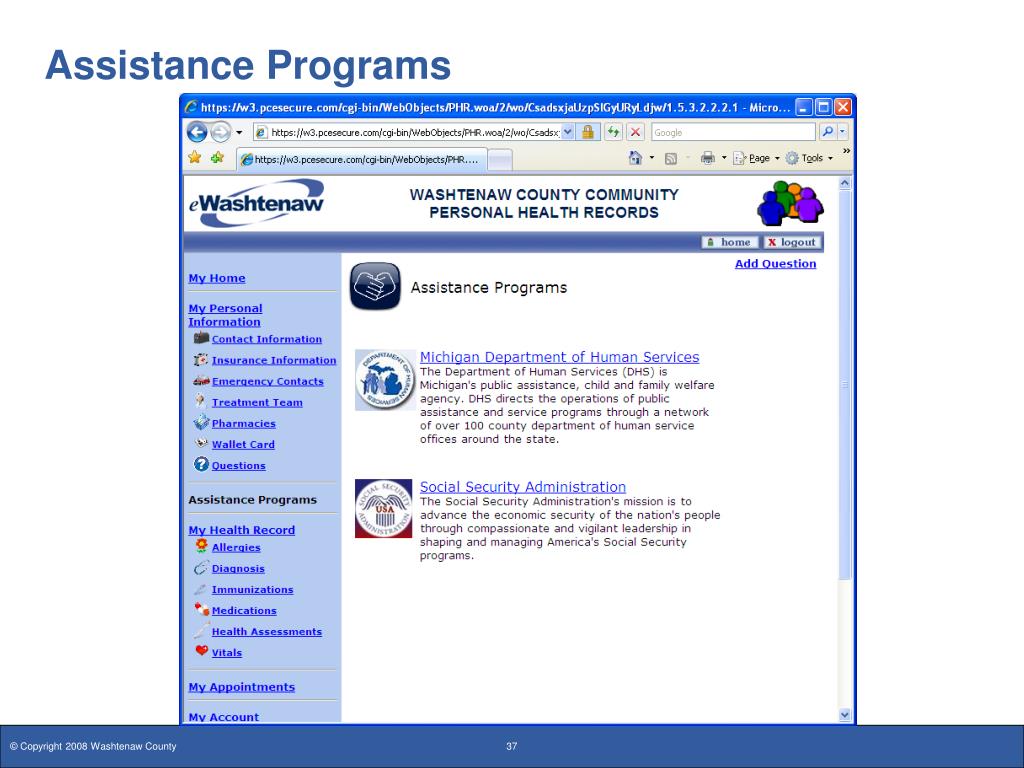
Task: Click the Diagnosis stethoscope icon
Action: tap(201, 568)
